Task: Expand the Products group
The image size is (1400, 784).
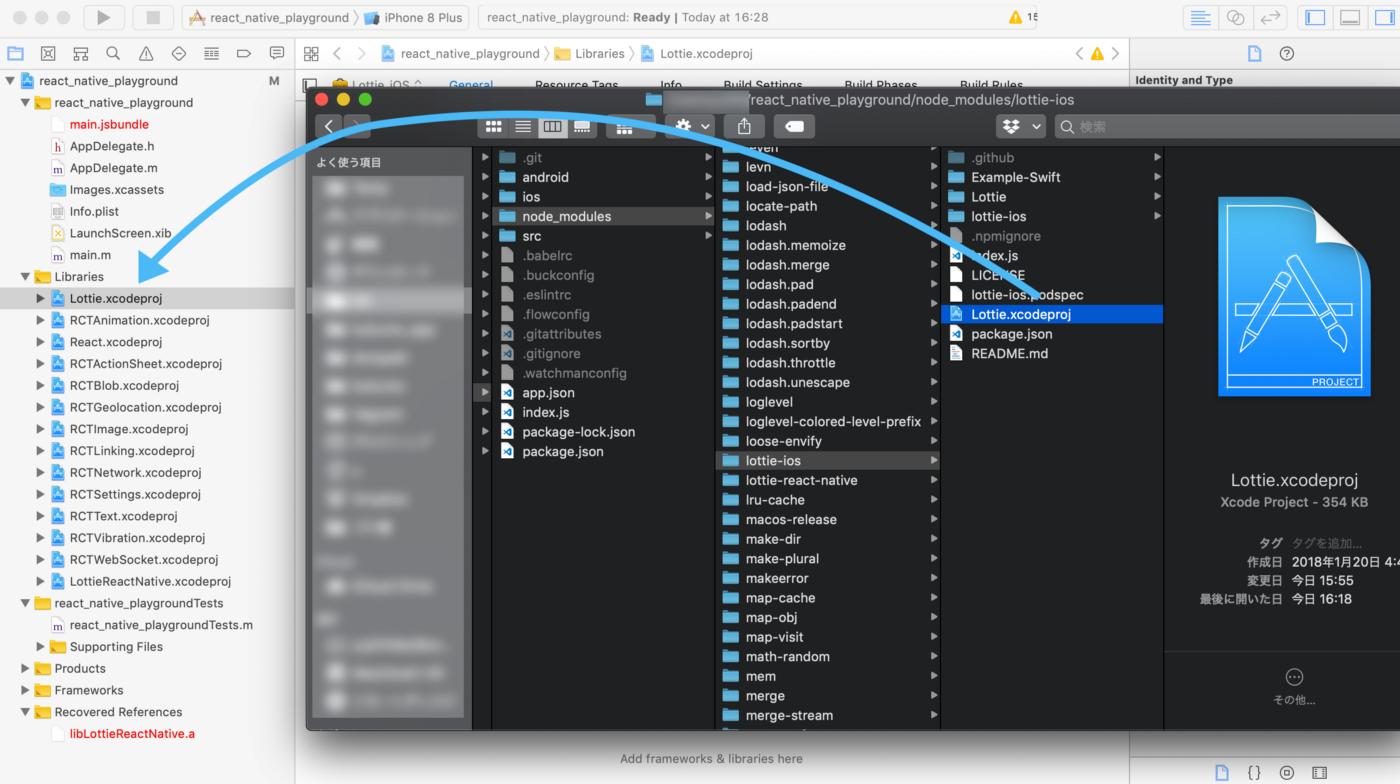Action: (25, 669)
